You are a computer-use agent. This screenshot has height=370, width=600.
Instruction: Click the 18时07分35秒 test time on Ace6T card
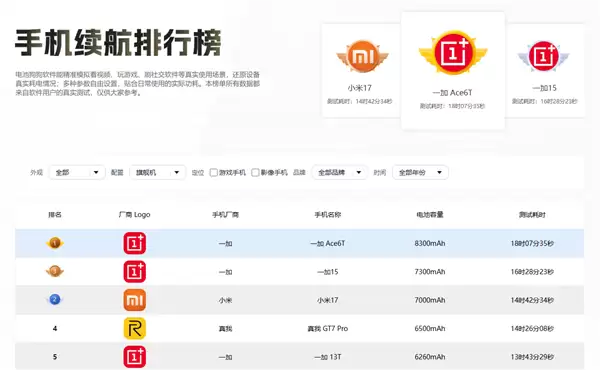pos(466,106)
